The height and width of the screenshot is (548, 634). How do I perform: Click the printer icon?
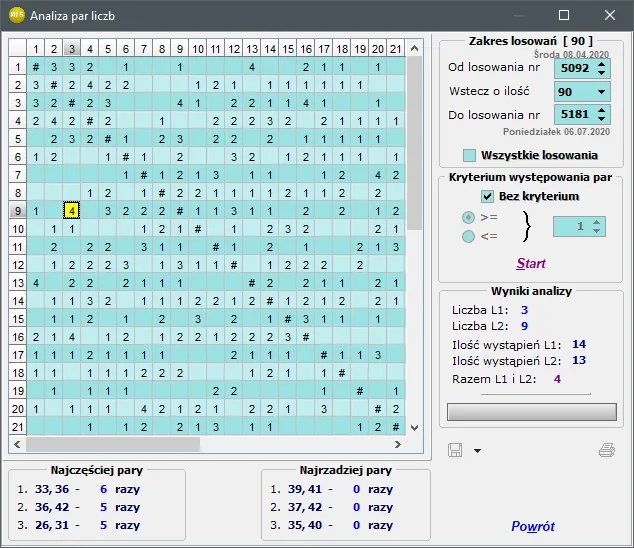pos(606,450)
